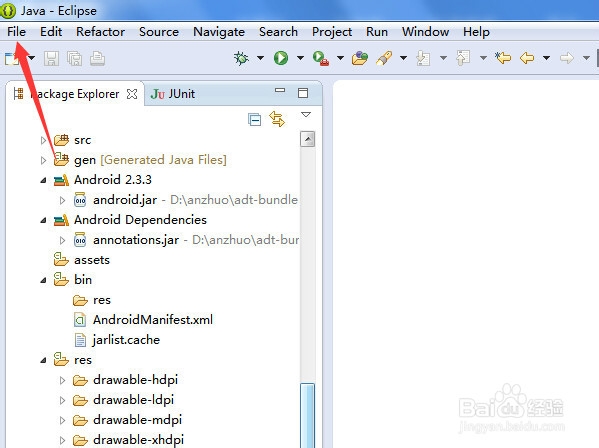599x448 pixels.
Task: Open the Refactor menu
Action: pos(100,32)
